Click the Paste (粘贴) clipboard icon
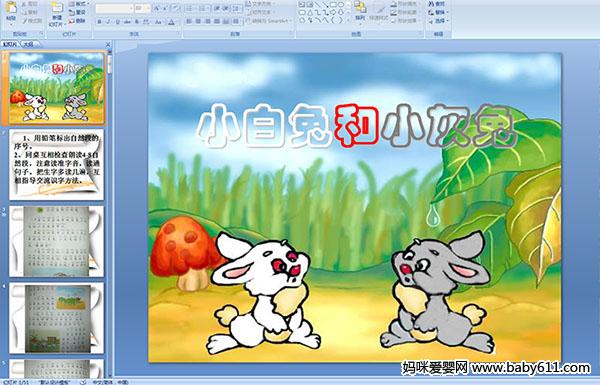 coord(11,7)
